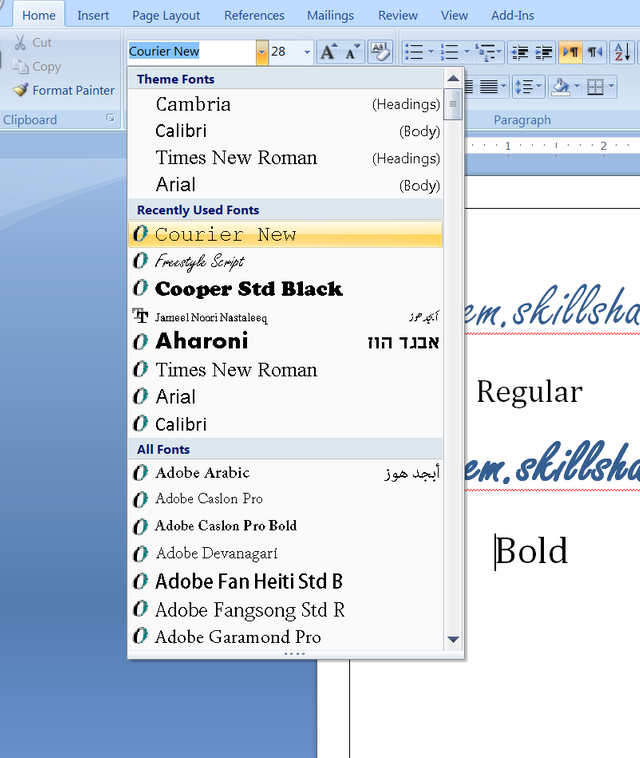Switch to the Home tab
Viewport: 640px width, 758px height.
tap(39, 15)
